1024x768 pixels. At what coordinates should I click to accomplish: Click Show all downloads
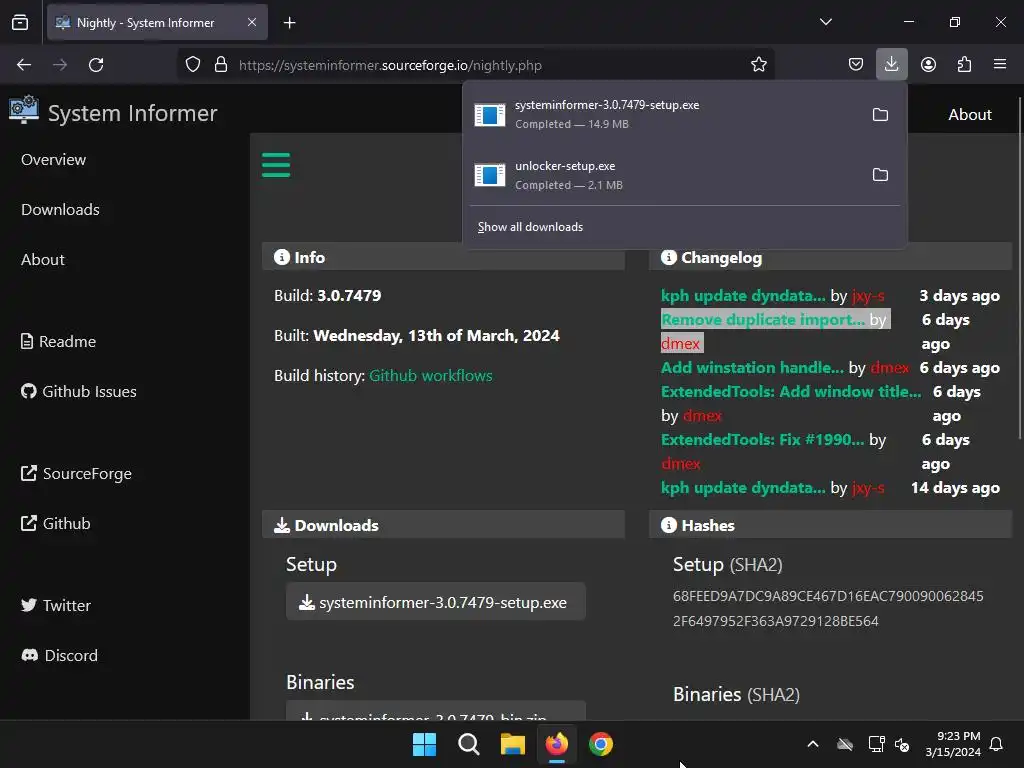530,227
